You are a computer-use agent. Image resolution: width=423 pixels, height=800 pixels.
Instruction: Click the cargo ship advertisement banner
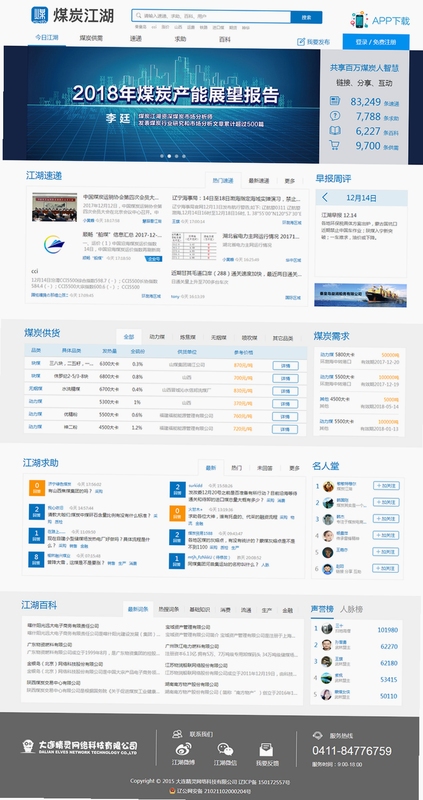point(360,295)
